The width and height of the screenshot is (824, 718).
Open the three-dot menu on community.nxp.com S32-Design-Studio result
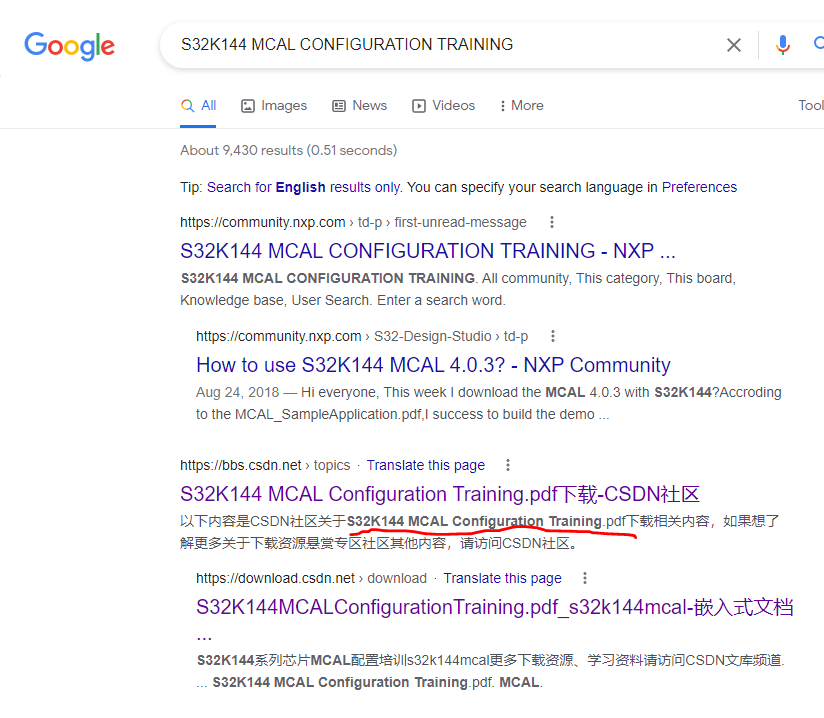click(x=553, y=337)
